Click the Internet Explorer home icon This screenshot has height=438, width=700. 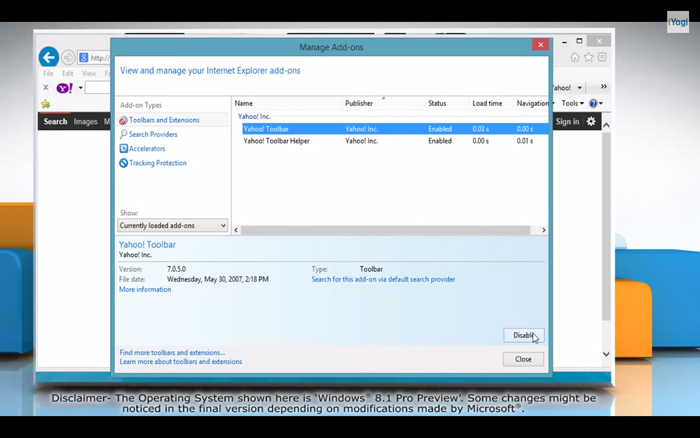(575, 57)
